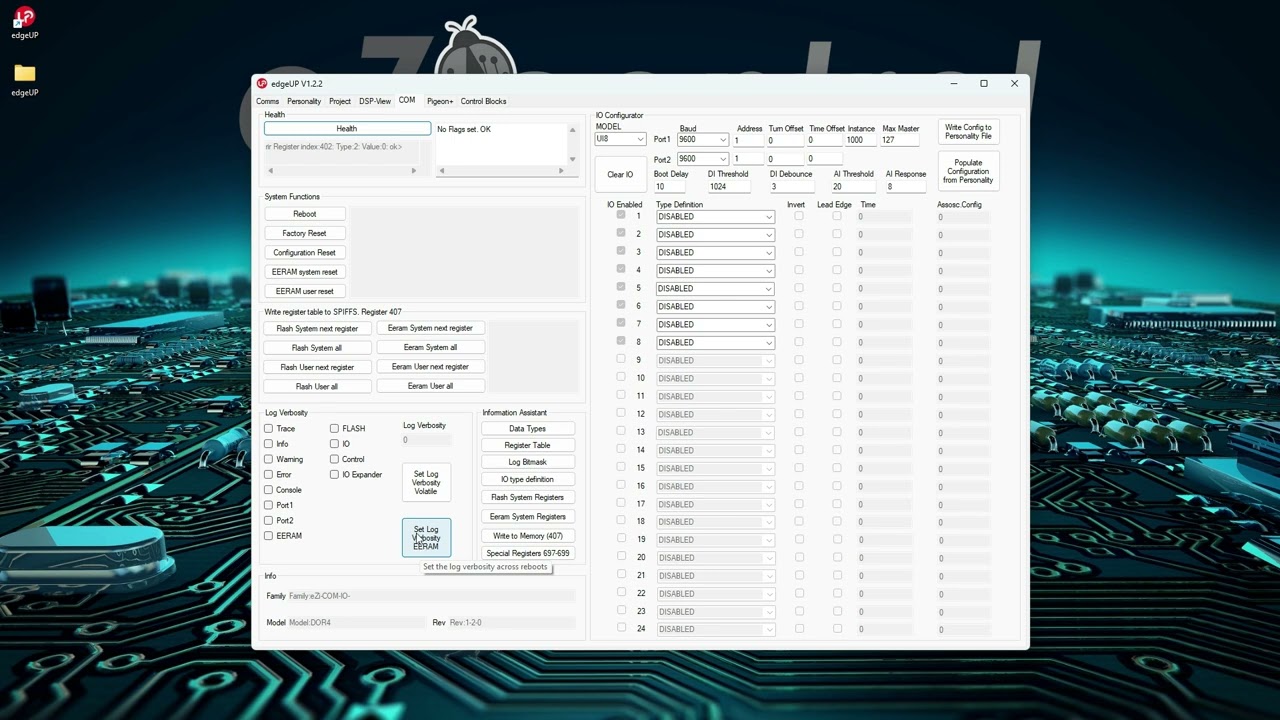Open the Personality tab

304,101
